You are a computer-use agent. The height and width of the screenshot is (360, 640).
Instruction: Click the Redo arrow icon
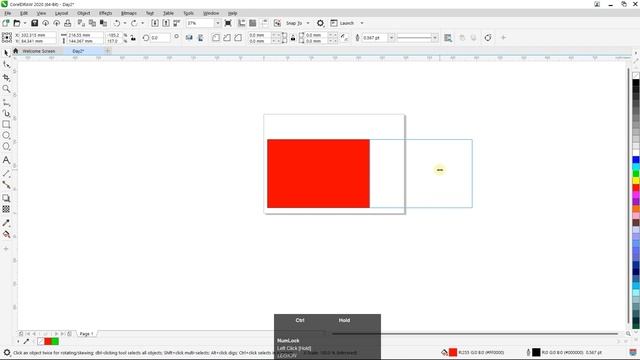[x=134, y=23]
